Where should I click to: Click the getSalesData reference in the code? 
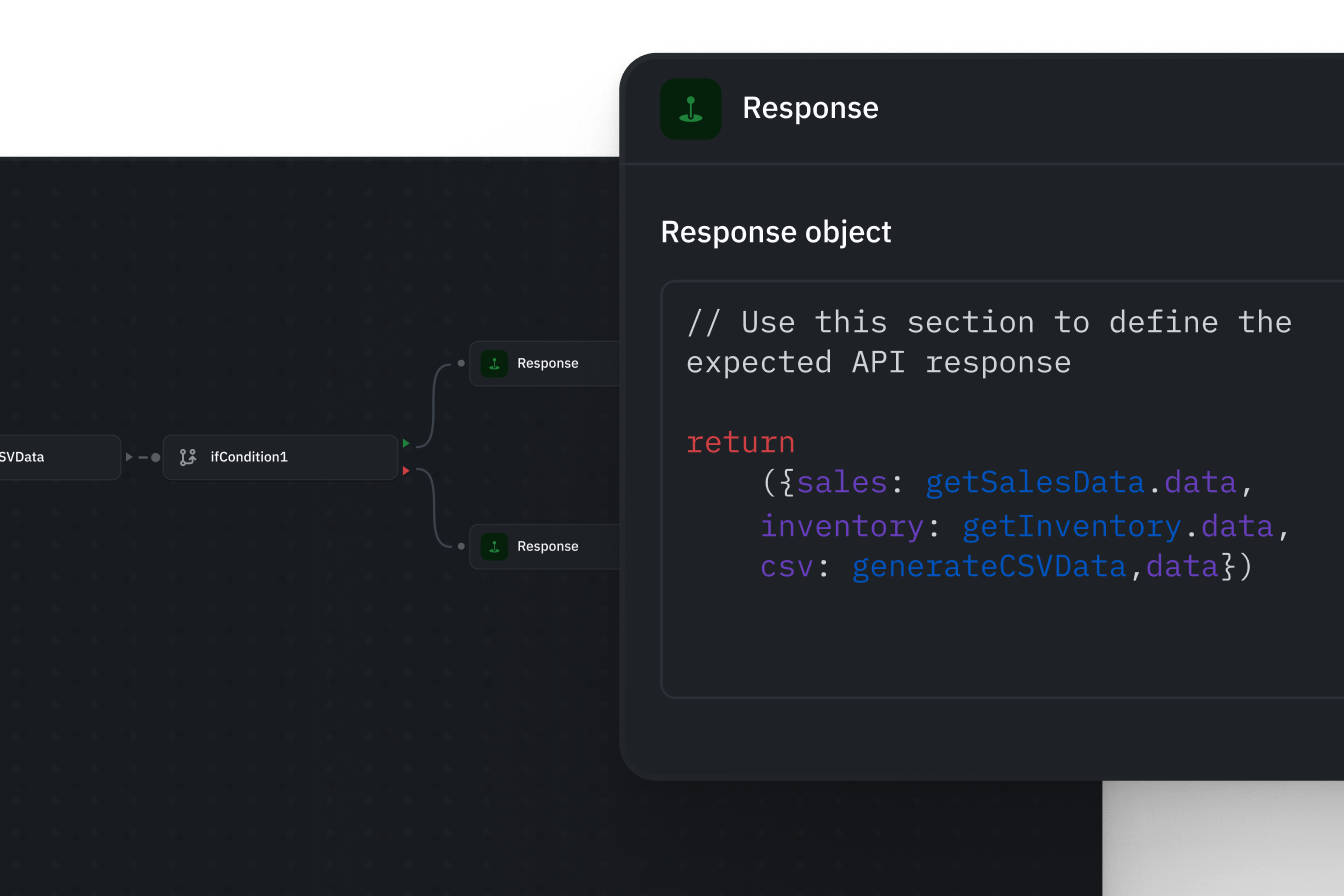(x=1034, y=482)
